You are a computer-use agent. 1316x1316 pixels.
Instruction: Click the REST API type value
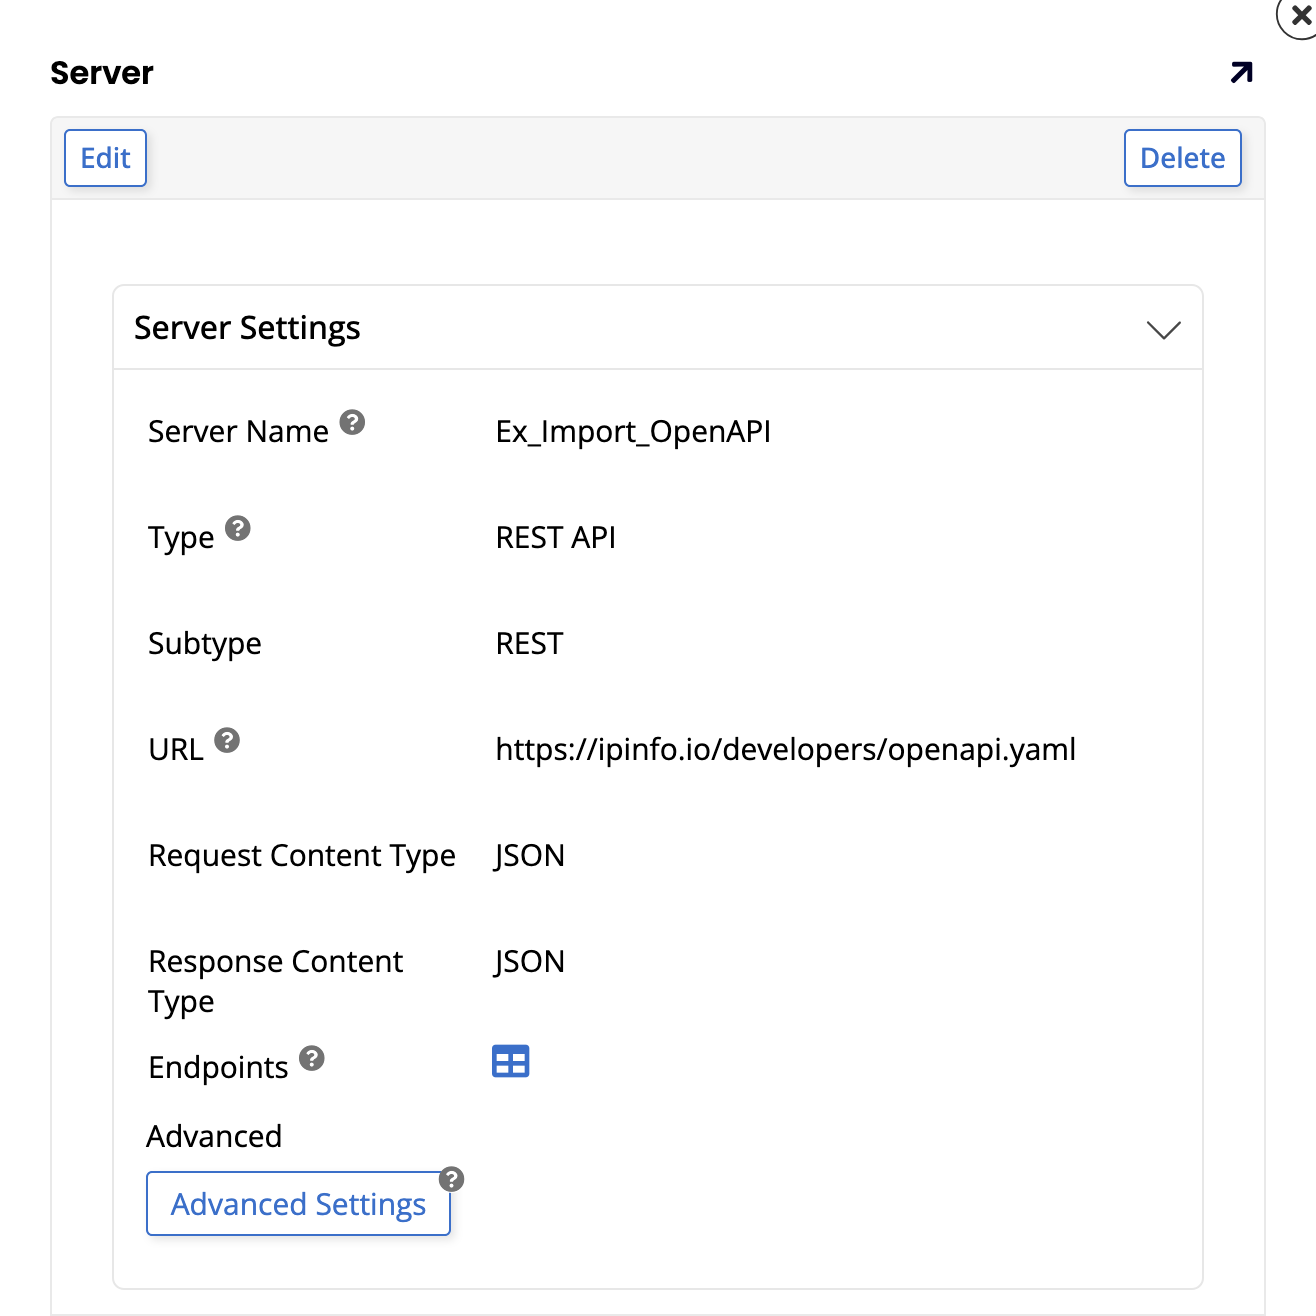click(x=555, y=538)
